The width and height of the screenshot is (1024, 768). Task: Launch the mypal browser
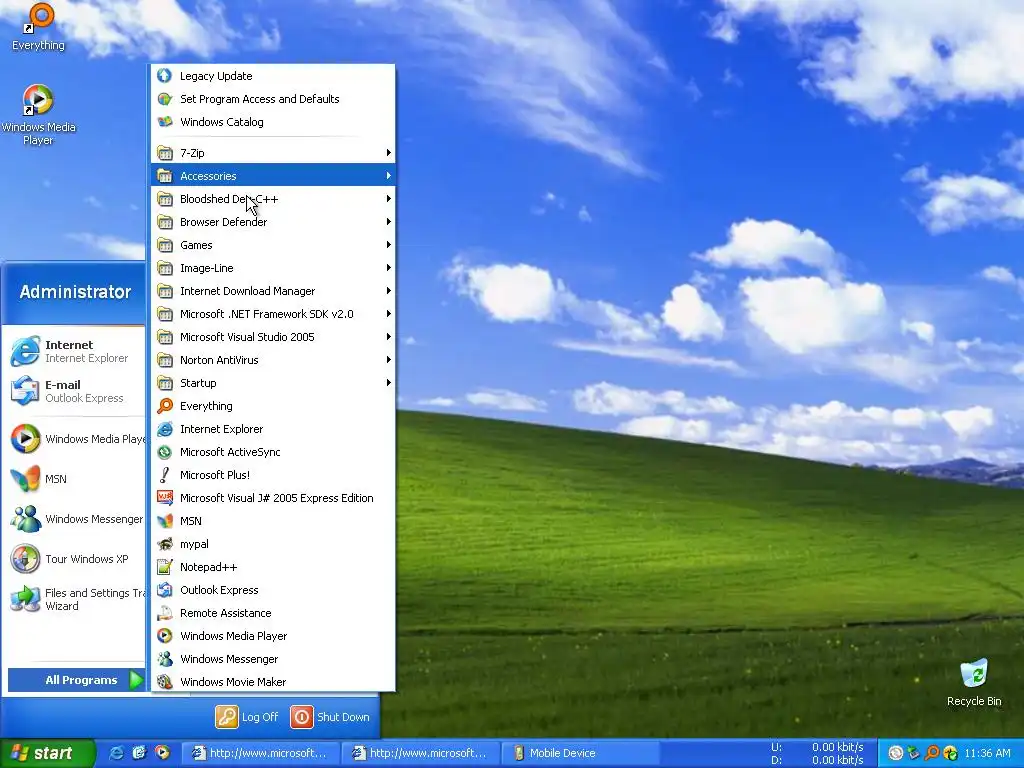273,544
